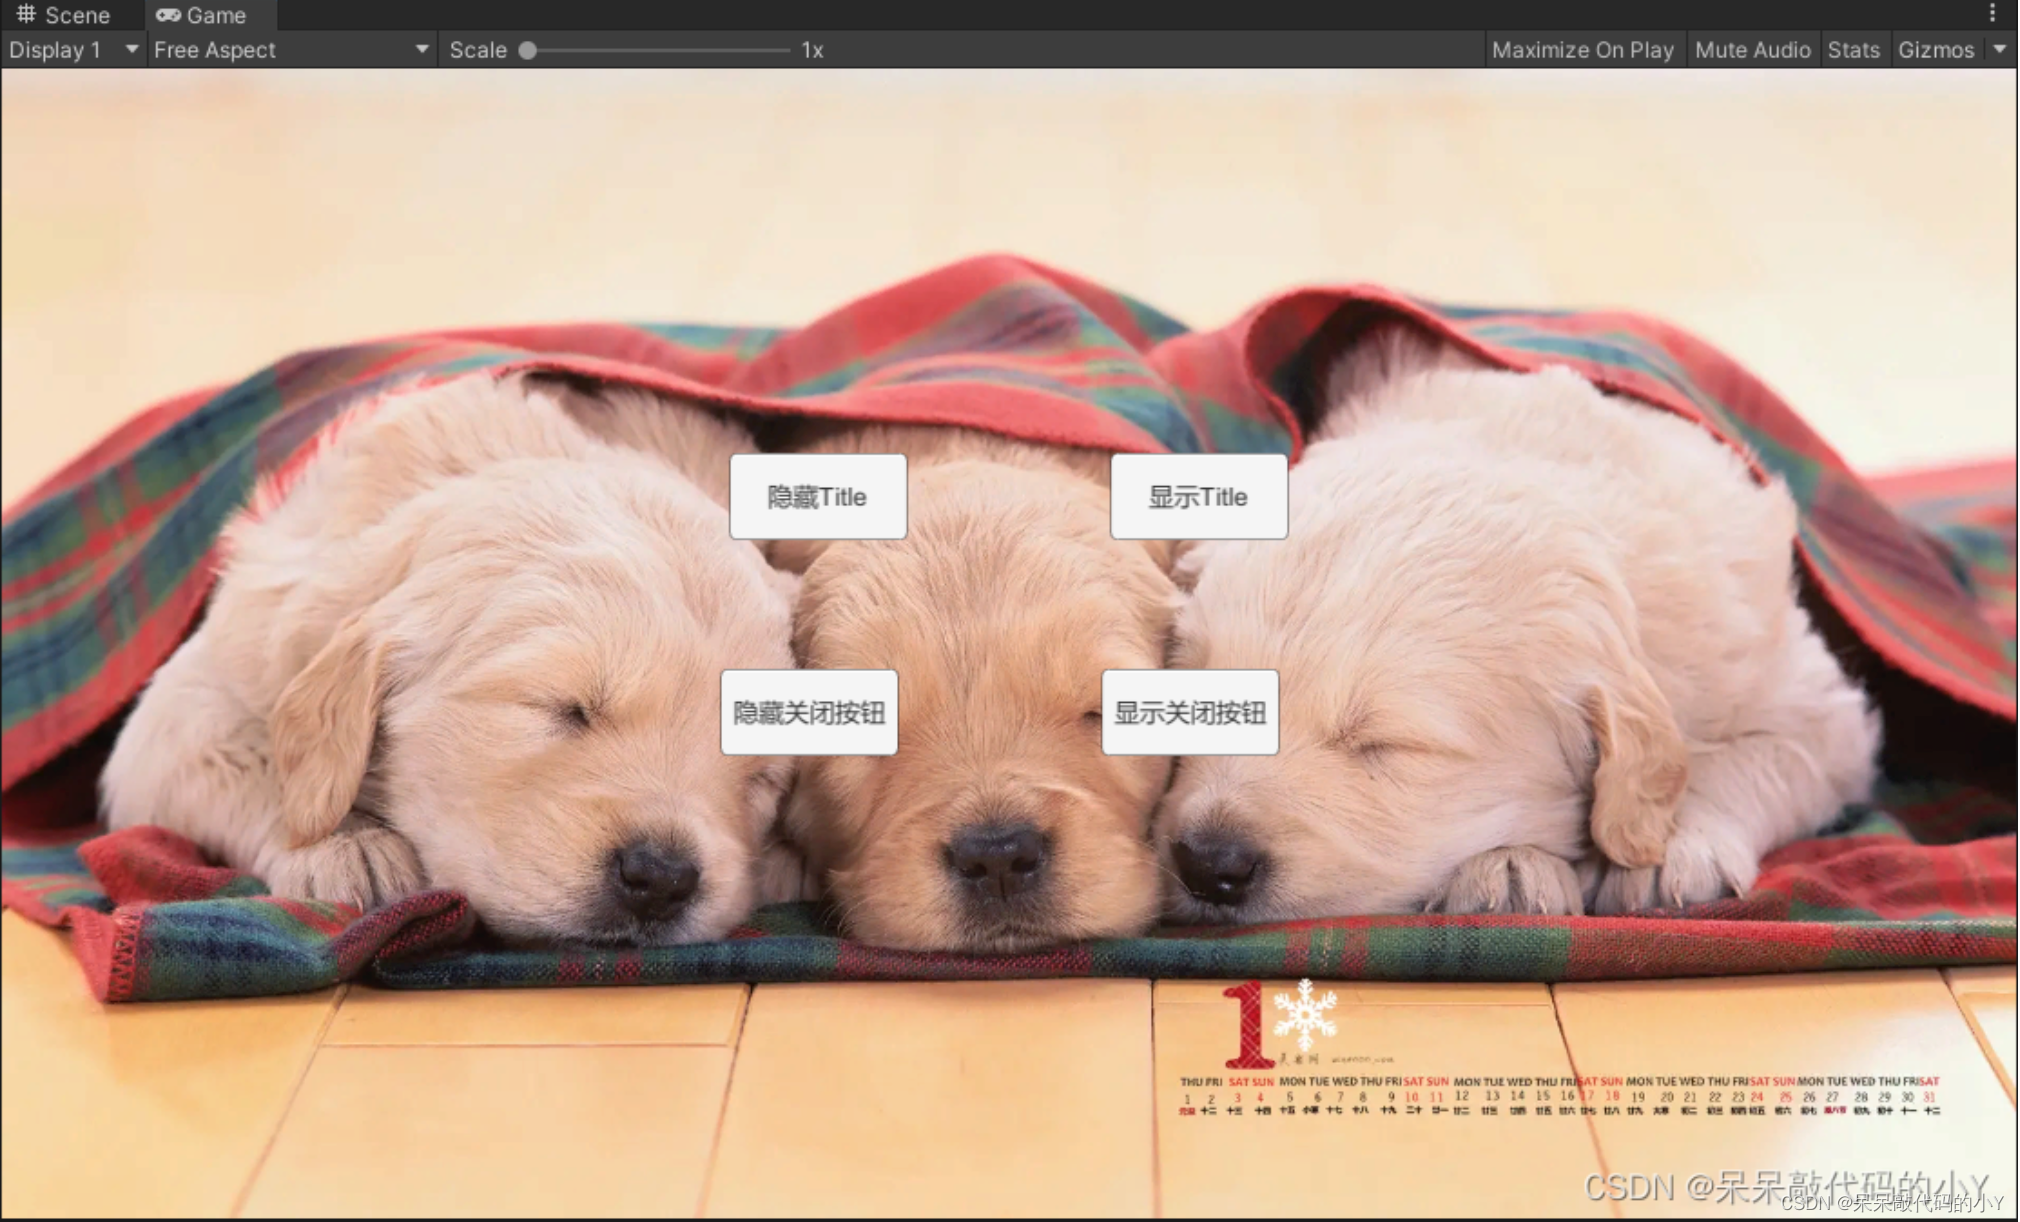Click the 显示Title button
The width and height of the screenshot is (2020, 1222).
1198,497
